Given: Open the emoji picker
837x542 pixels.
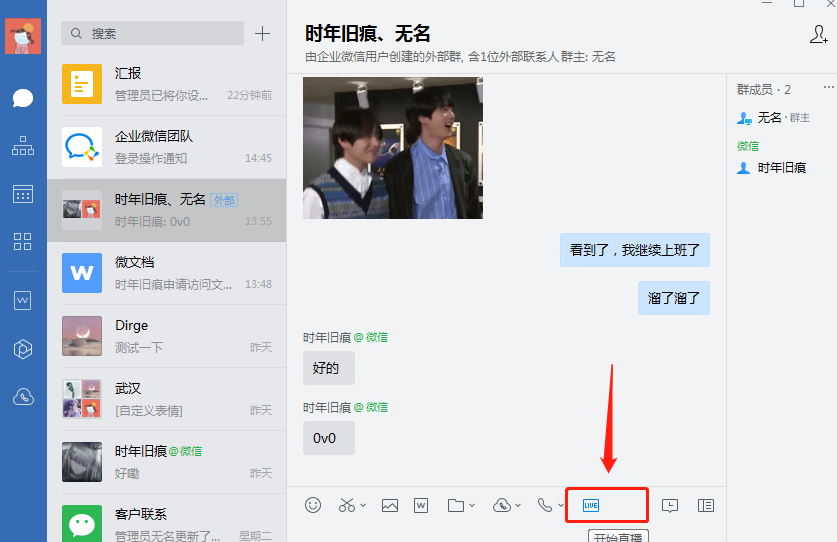Looking at the screenshot, I should [313, 505].
